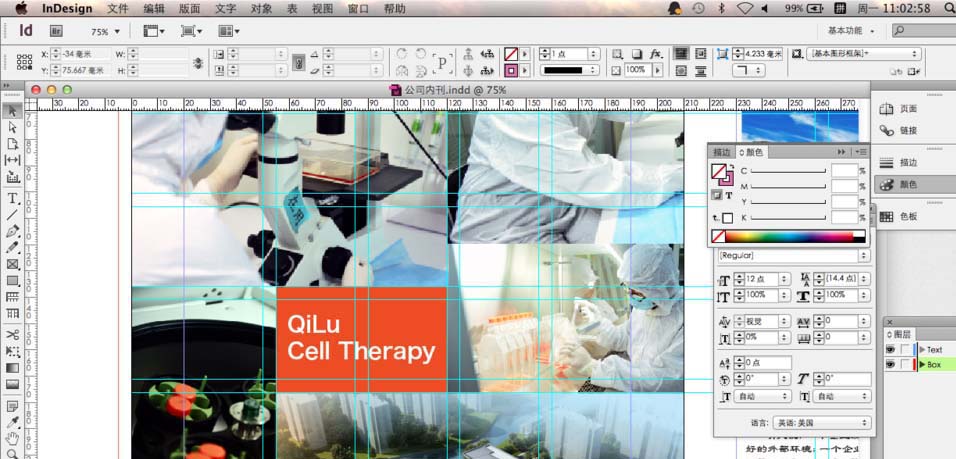Select the Pen tool

[12, 232]
